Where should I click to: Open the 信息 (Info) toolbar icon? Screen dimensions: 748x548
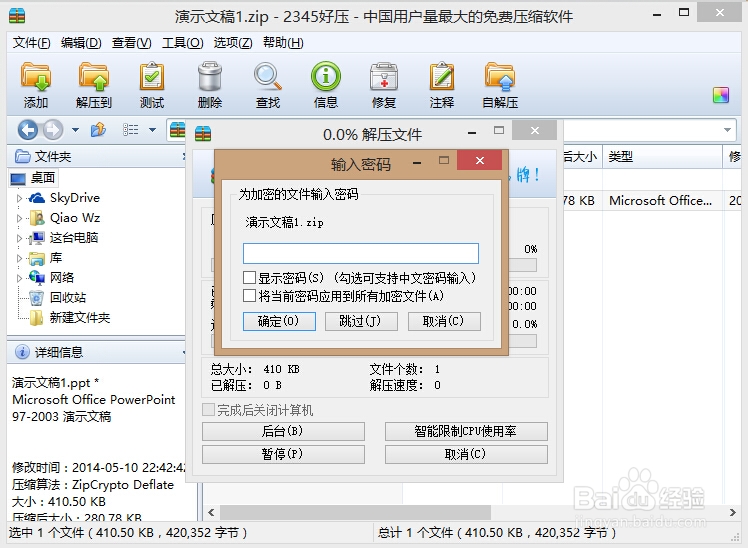(326, 76)
